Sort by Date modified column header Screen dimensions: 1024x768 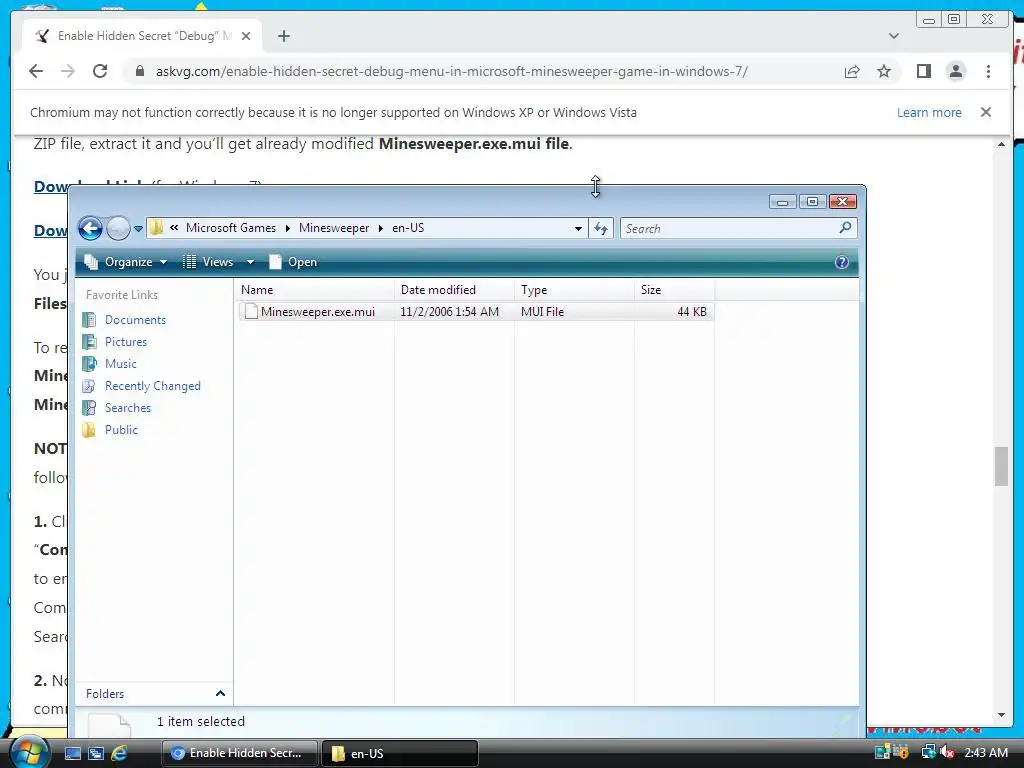pyautogui.click(x=454, y=290)
